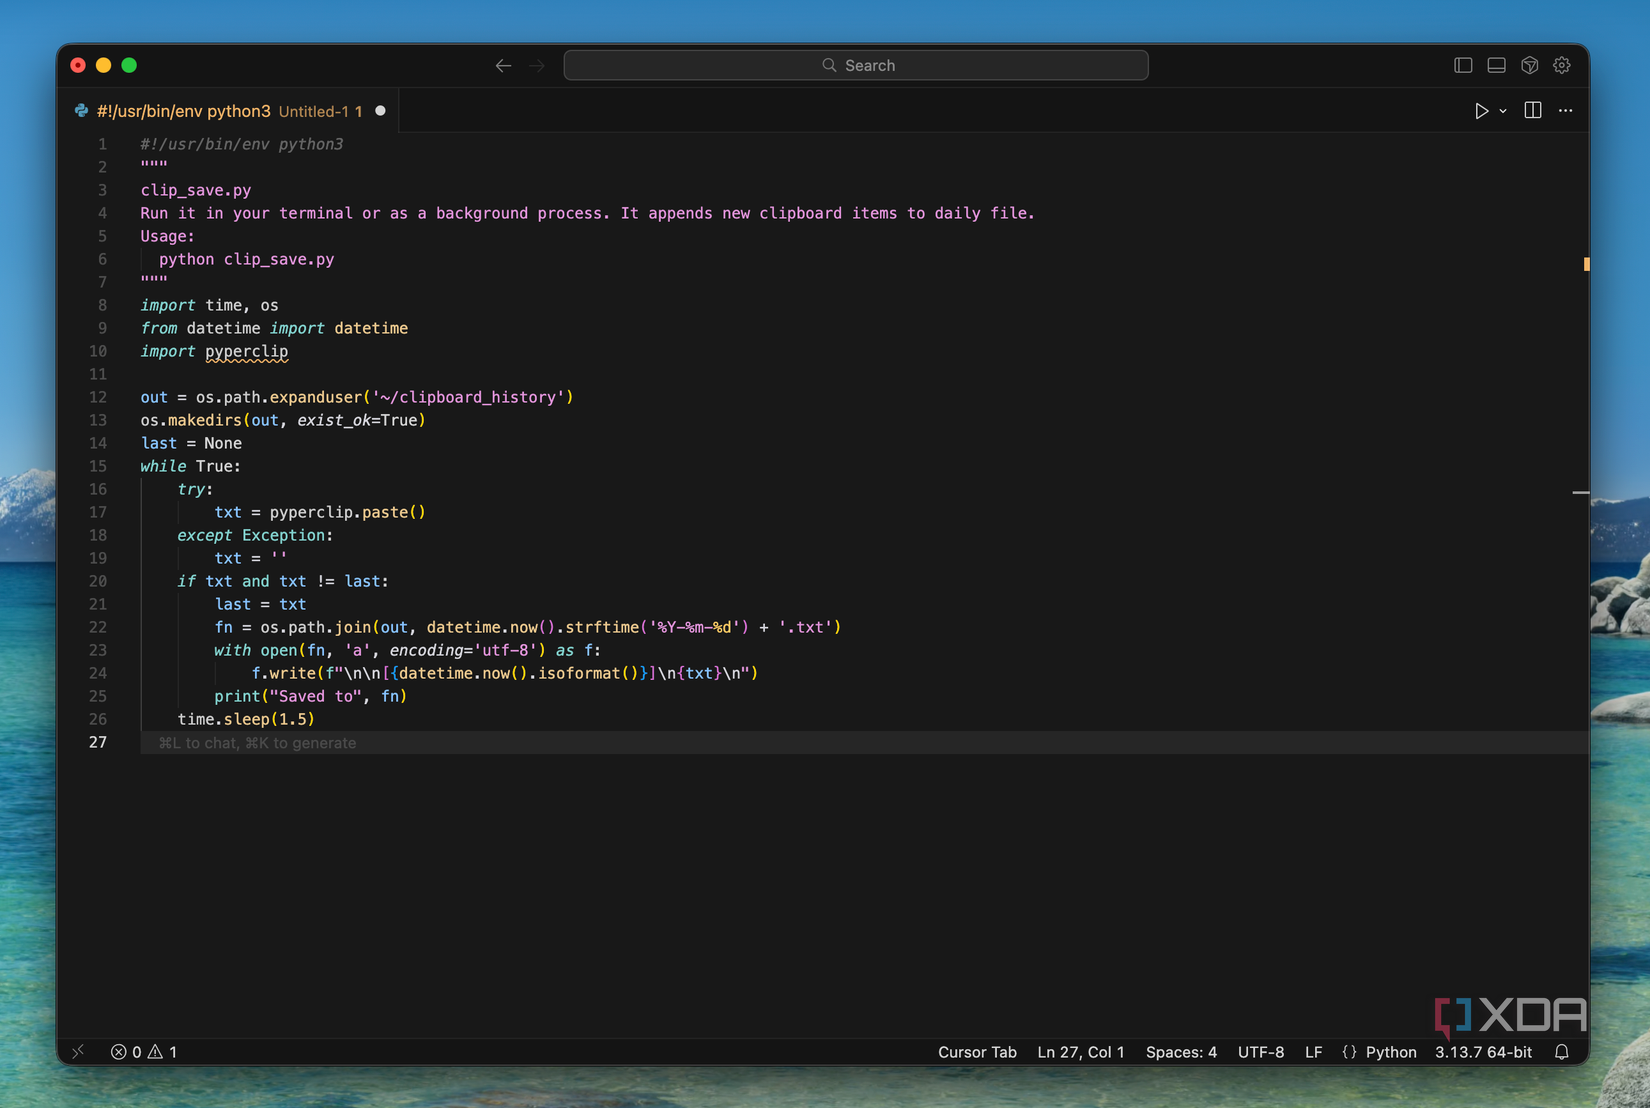The width and height of the screenshot is (1650, 1108).
Task: Open more editor actions with the ellipsis
Action: 1565,111
